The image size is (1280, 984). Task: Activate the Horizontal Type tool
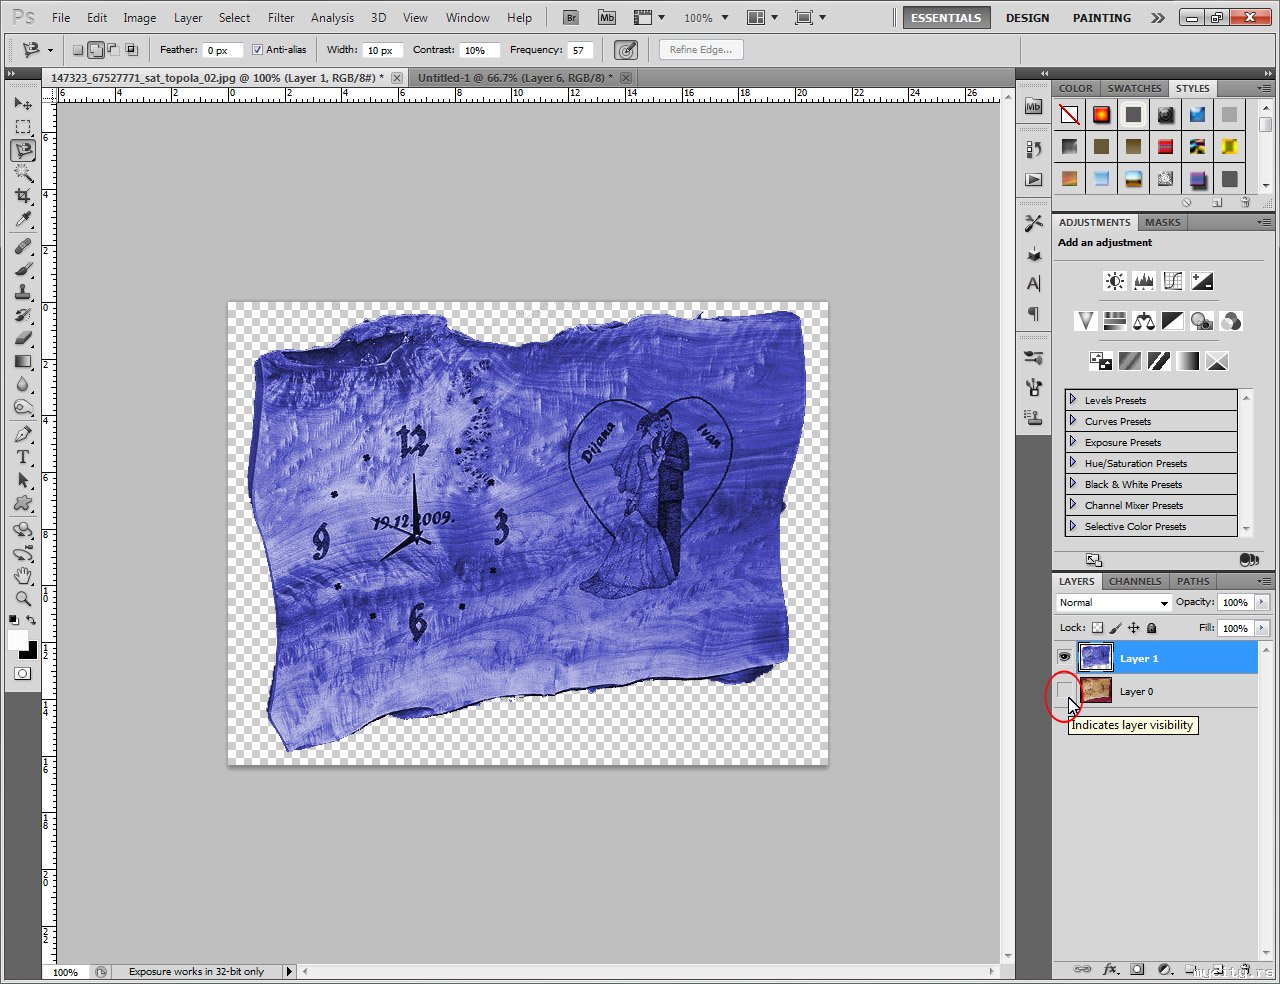click(x=23, y=457)
